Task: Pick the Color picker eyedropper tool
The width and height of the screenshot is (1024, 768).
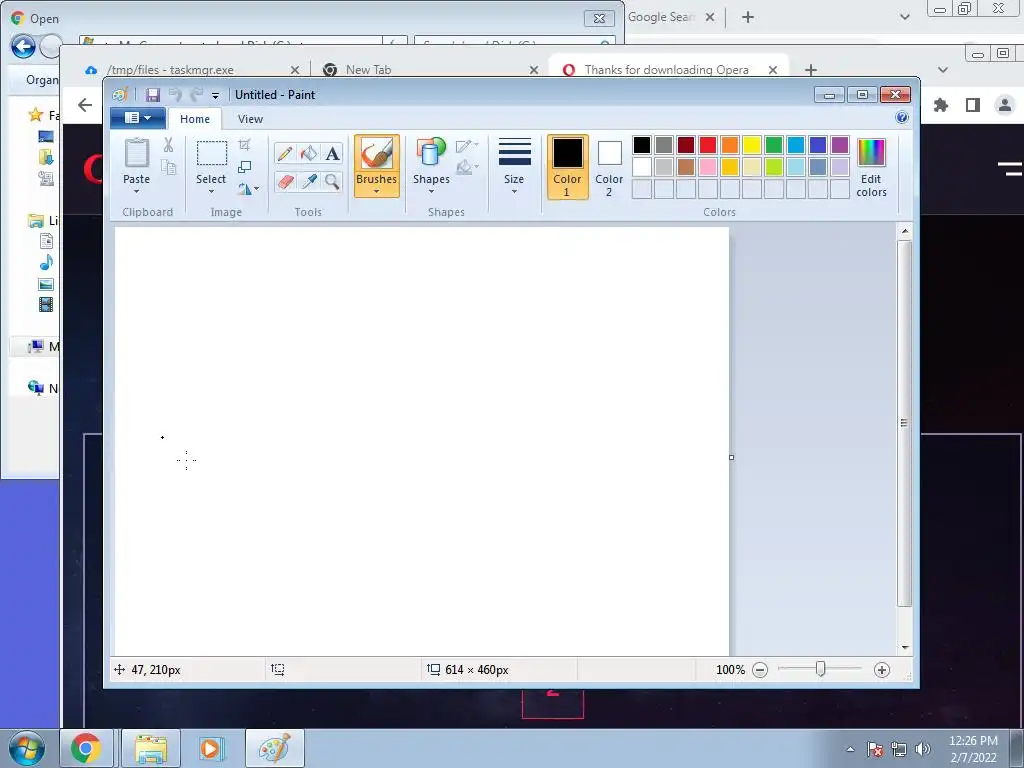Action: [308, 181]
